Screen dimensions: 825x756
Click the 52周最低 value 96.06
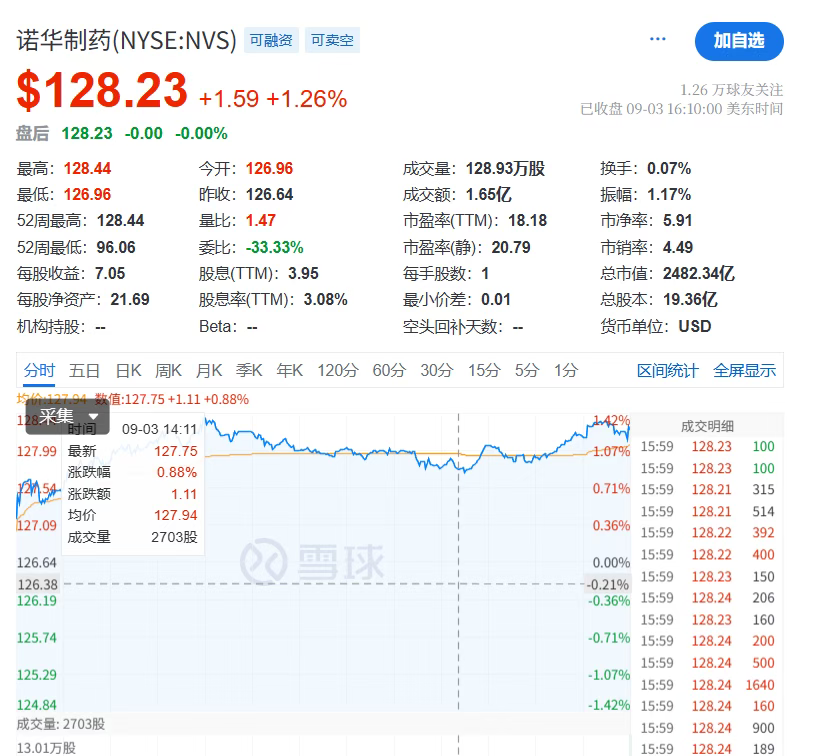pyautogui.click(x=116, y=247)
